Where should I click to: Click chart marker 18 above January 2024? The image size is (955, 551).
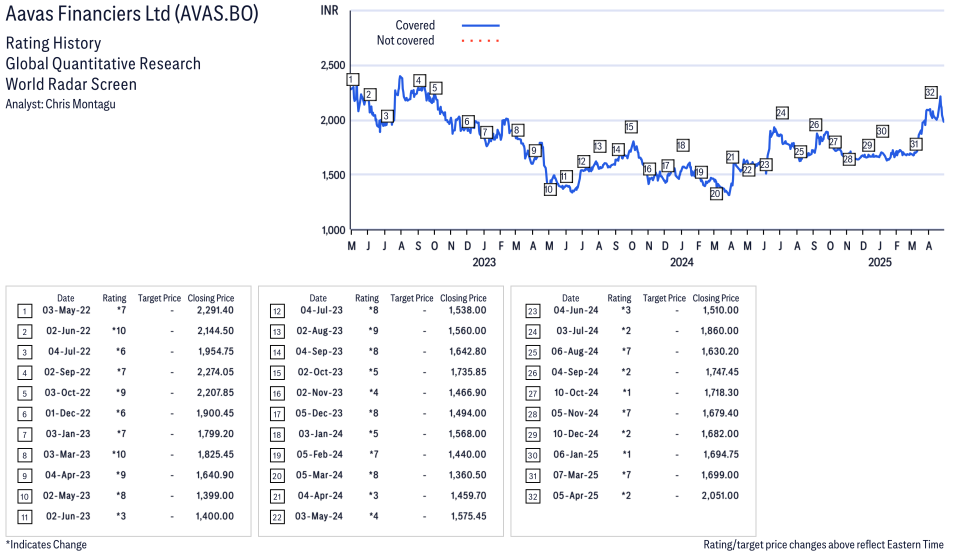pyautogui.click(x=682, y=146)
